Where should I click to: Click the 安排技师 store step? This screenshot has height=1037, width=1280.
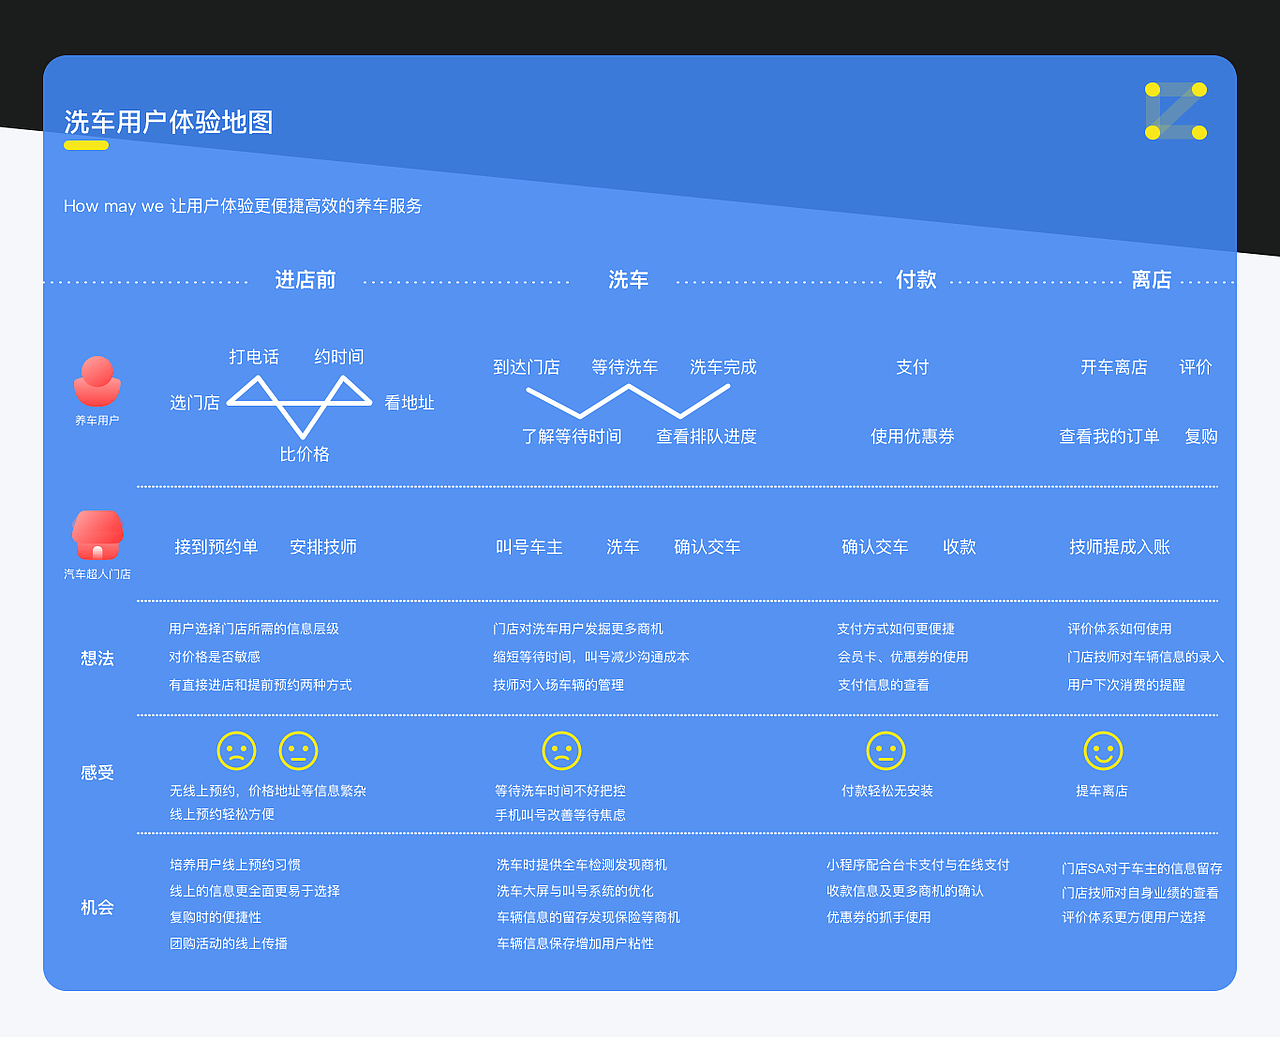point(323,547)
